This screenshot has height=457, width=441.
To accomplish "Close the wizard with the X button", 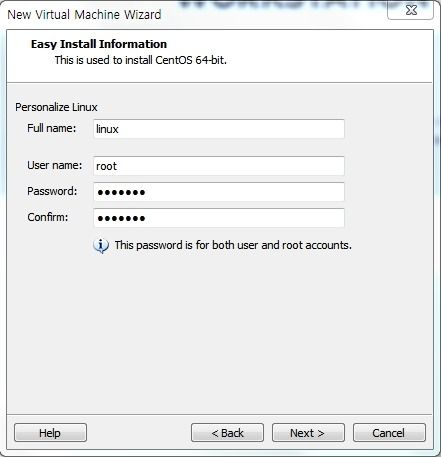I will [x=410, y=10].
